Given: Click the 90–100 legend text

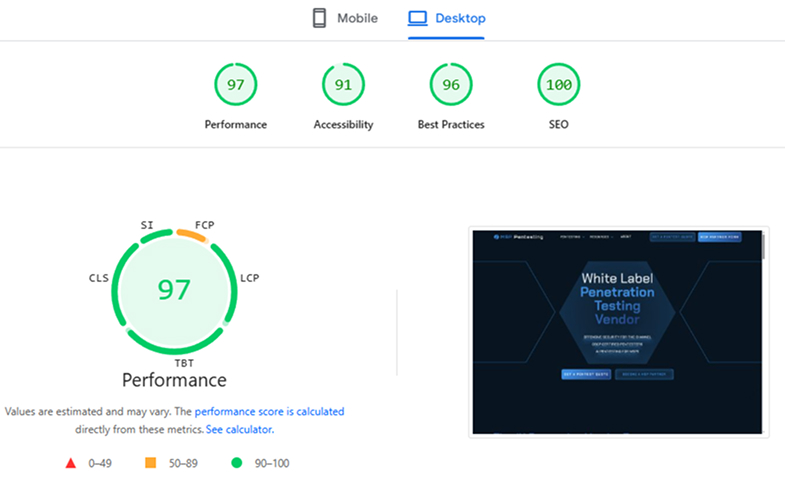Looking at the screenshot, I should click(x=272, y=463).
